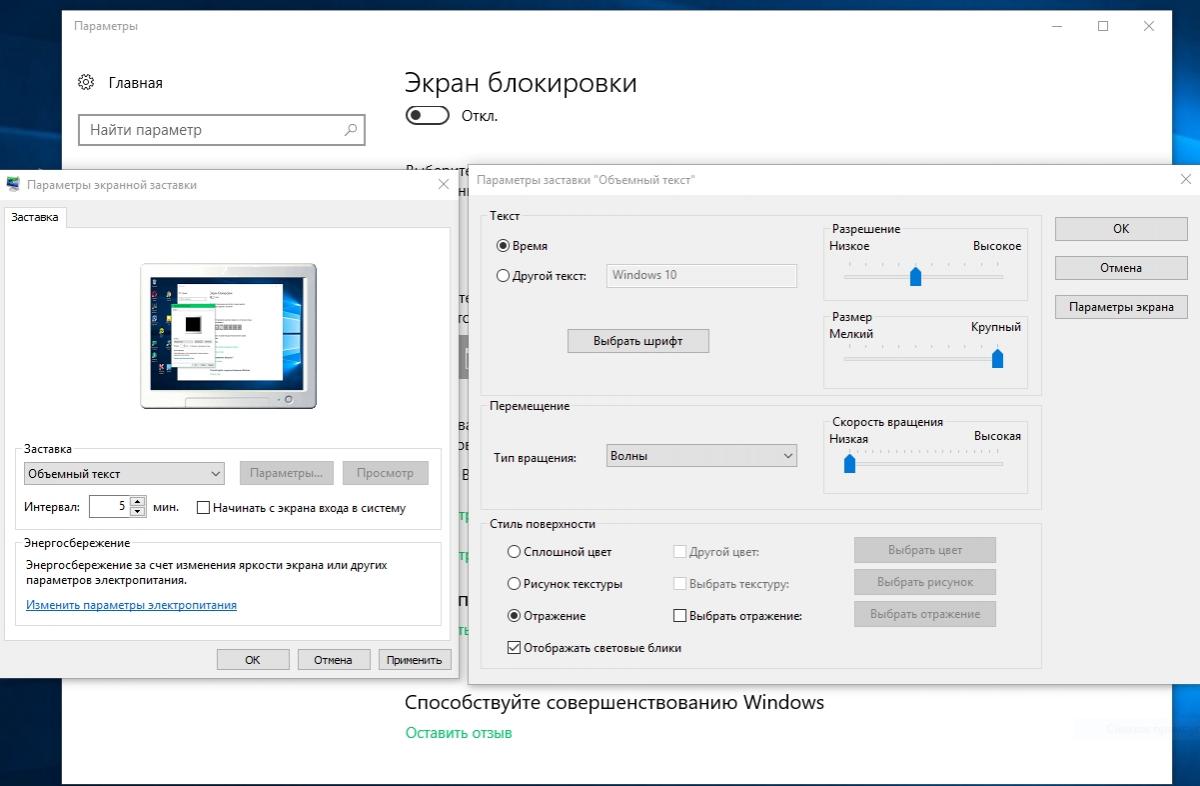
Task: Close the screensaver settings window
Action: coord(444,185)
